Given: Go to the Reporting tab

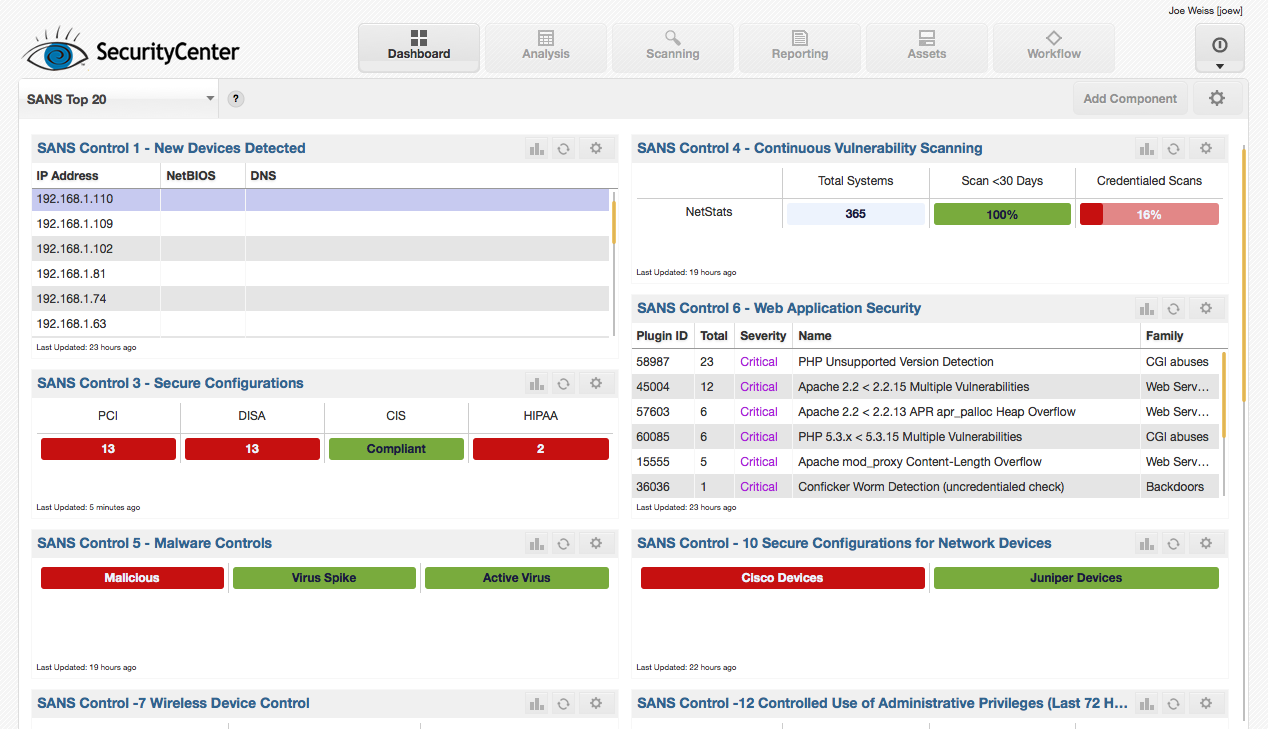Looking at the screenshot, I should click(x=800, y=48).
